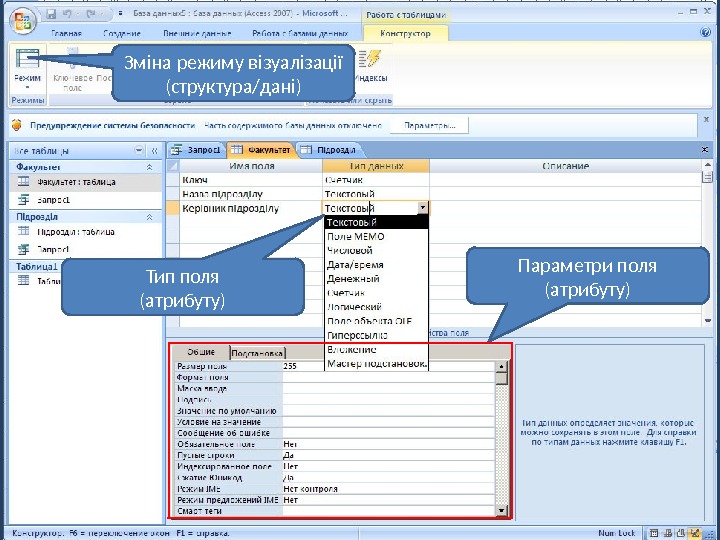Click the Формат поля property field
Viewport: 720px width, 540px height.
click(x=389, y=377)
